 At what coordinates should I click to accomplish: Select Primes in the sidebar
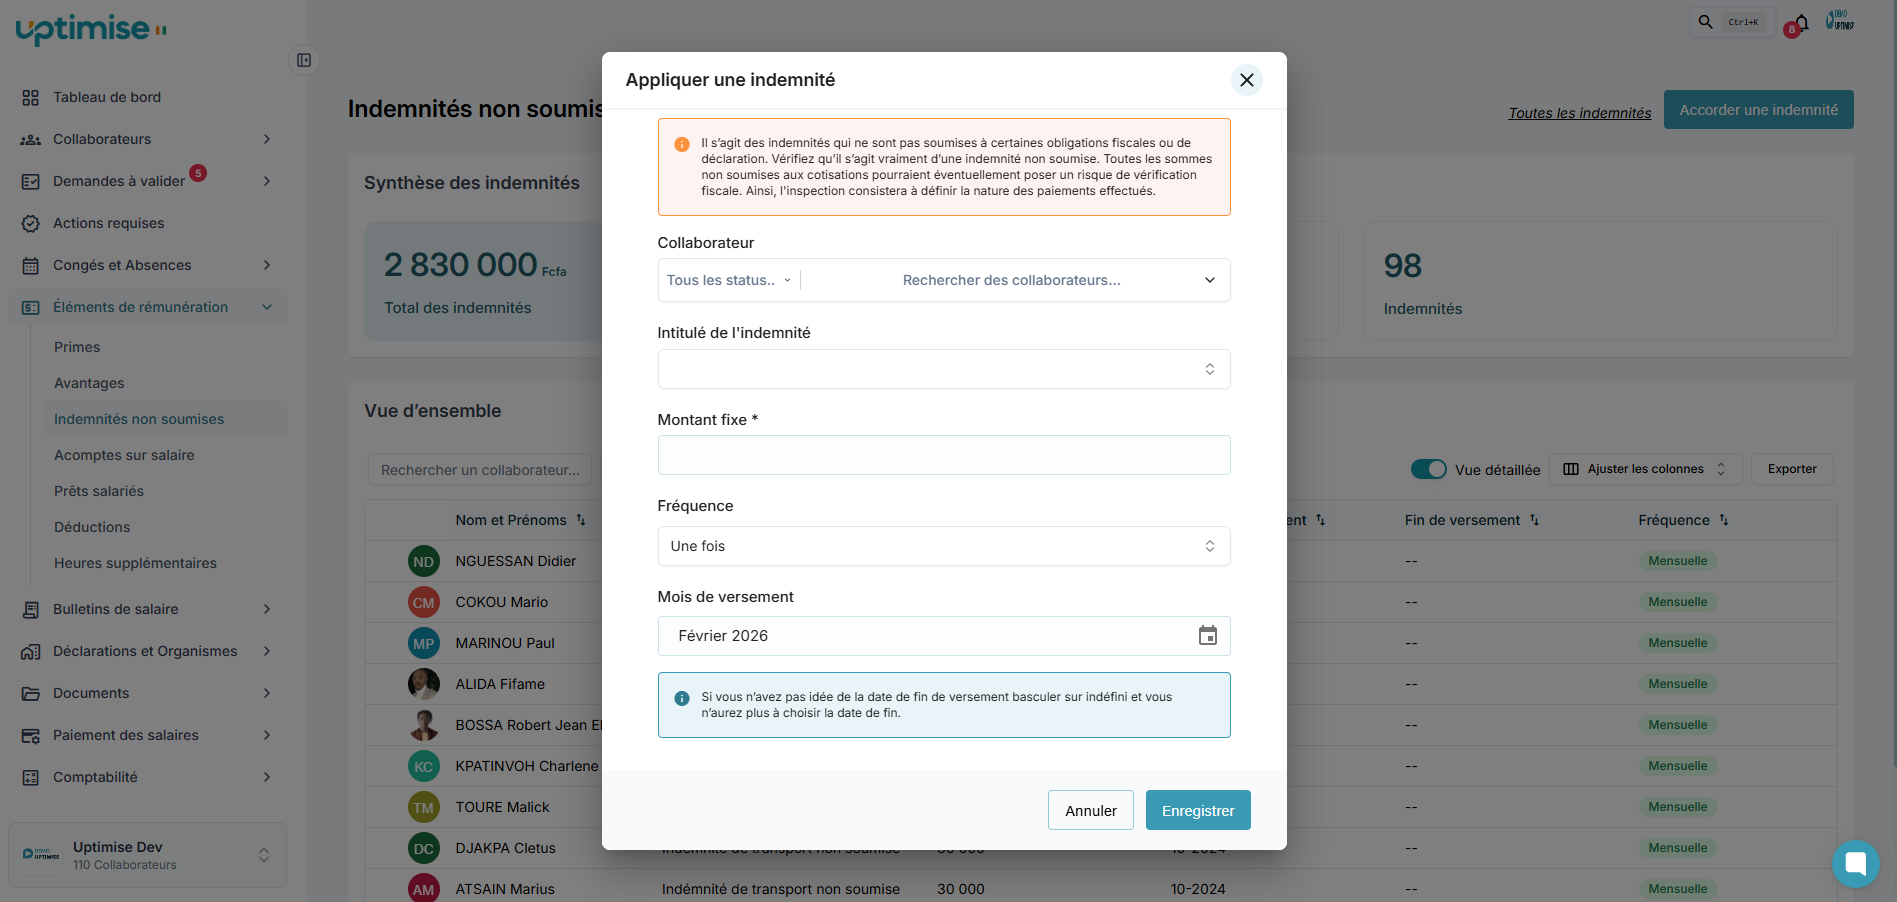pos(77,347)
